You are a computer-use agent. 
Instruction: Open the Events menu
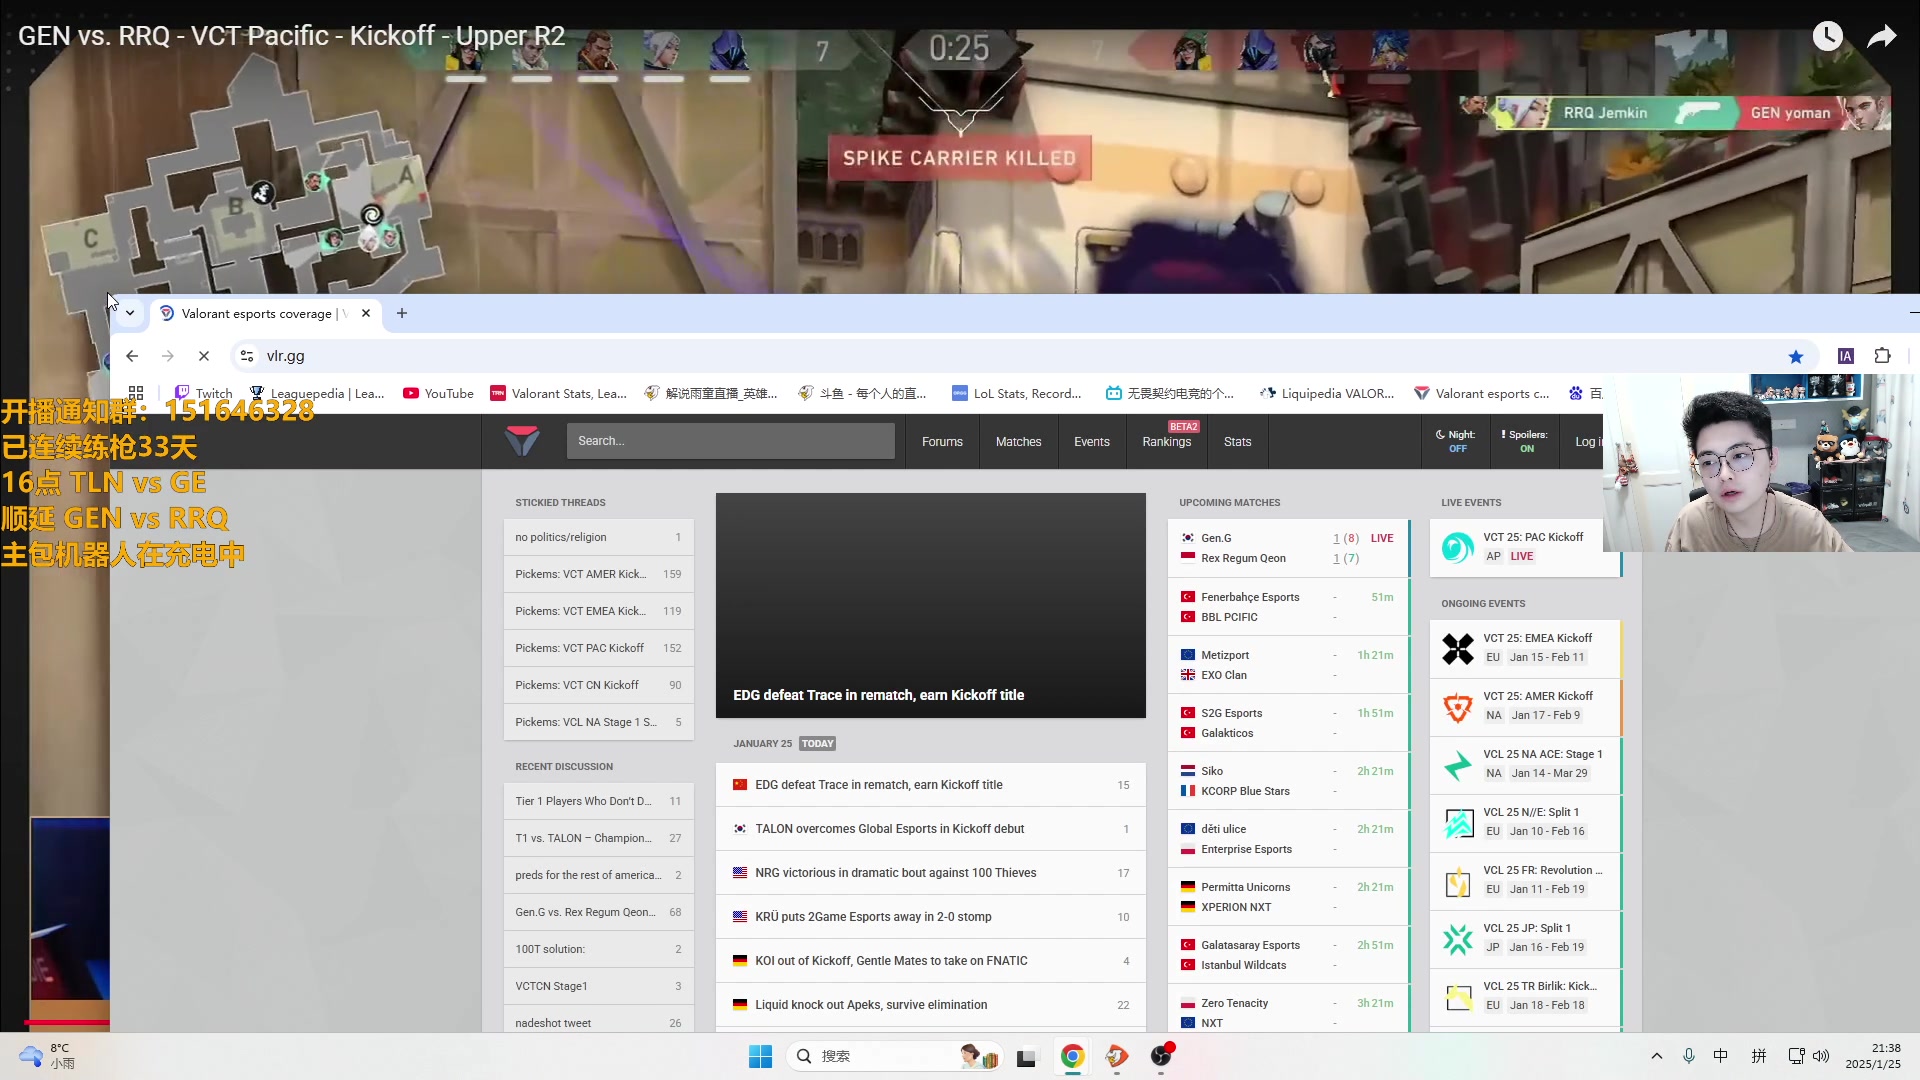[1091, 441]
